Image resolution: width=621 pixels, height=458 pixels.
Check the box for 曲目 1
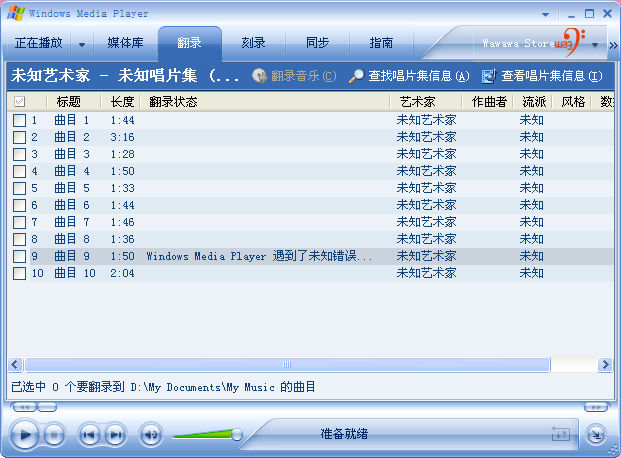[x=19, y=120]
